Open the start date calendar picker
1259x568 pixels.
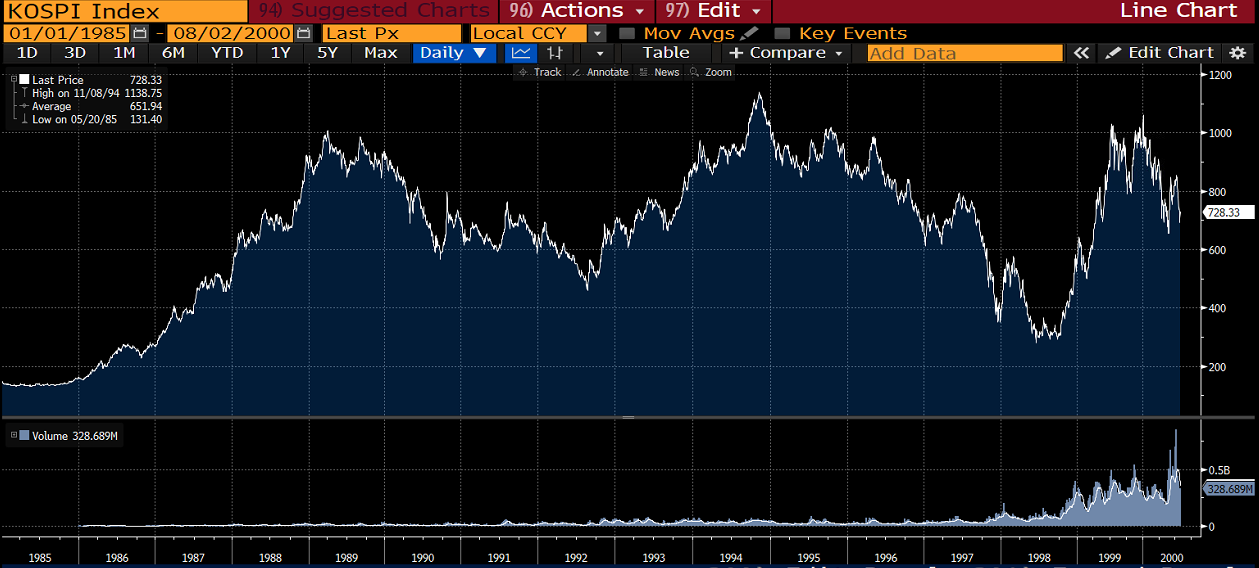[x=140, y=33]
